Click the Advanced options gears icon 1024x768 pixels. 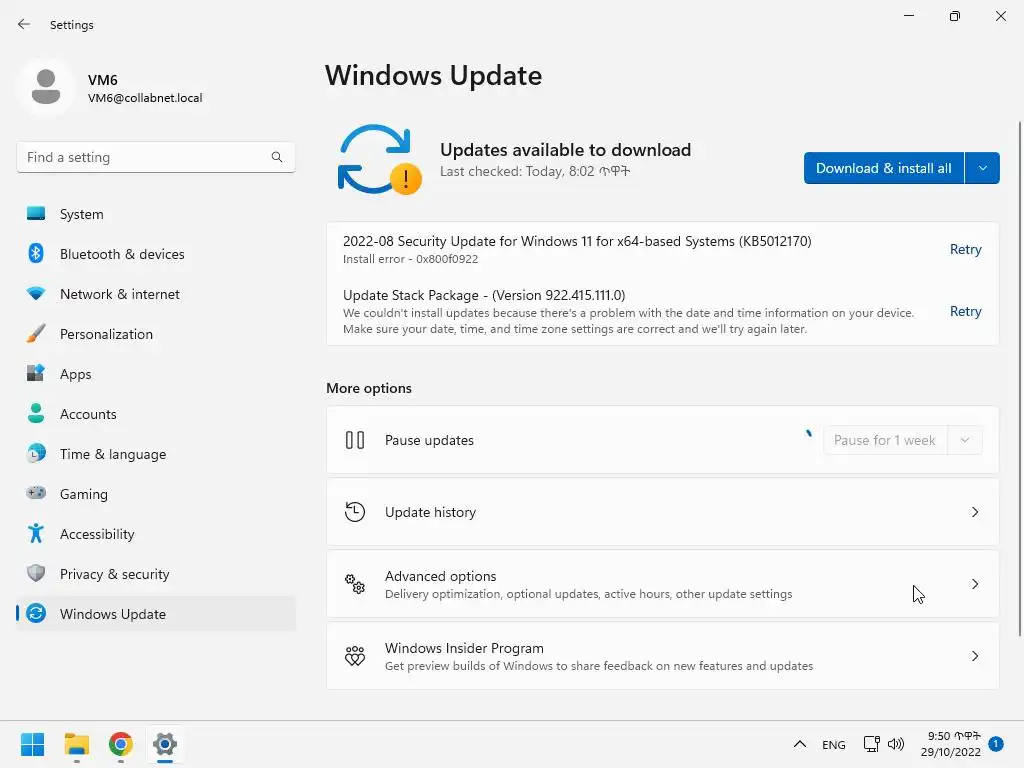click(x=355, y=584)
